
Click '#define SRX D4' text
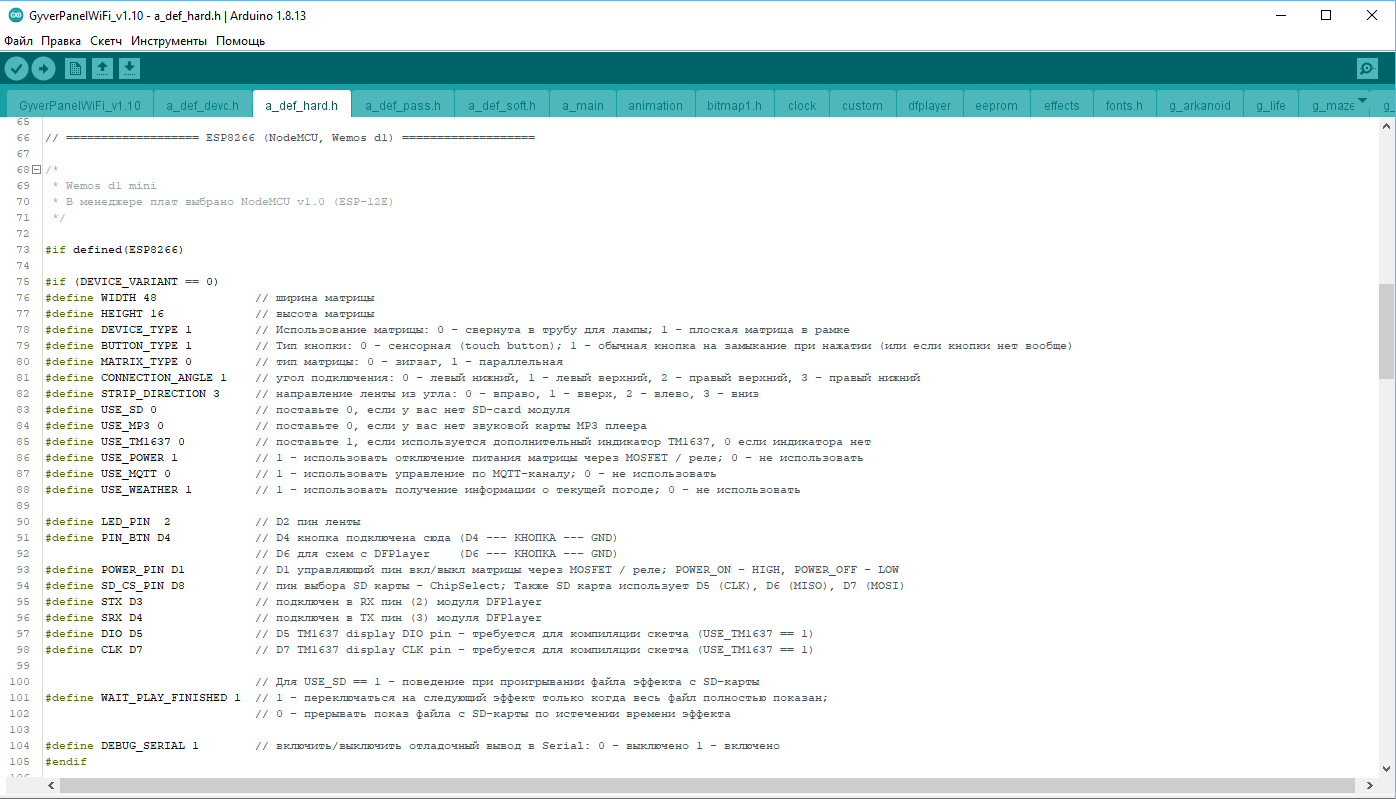coord(94,618)
